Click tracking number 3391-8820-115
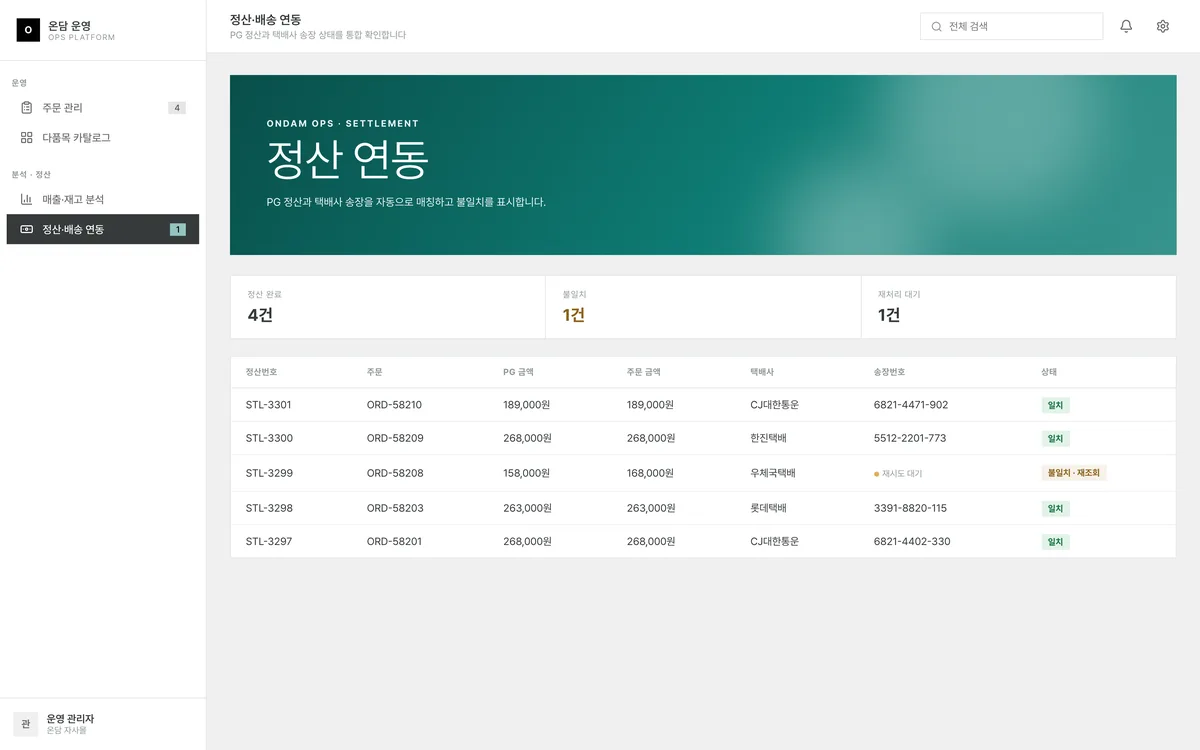The height and width of the screenshot is (750, 1200). 910,508
